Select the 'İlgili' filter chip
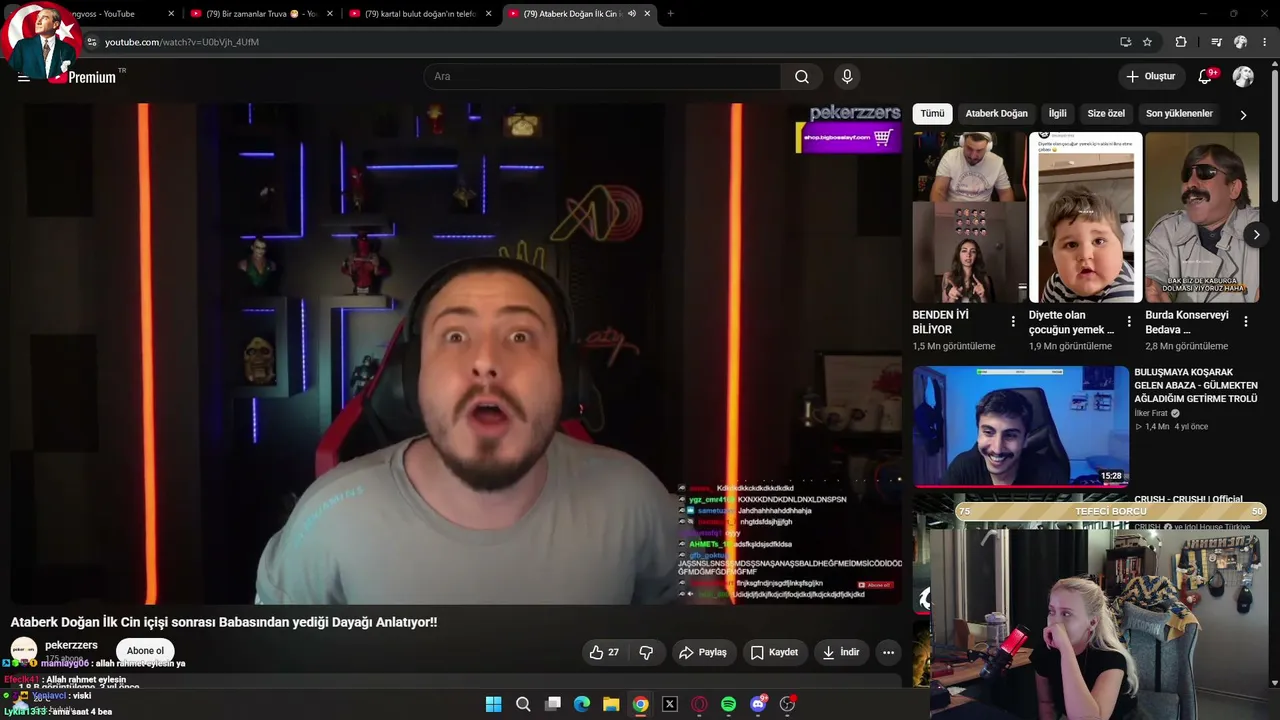 (1057, 114)
